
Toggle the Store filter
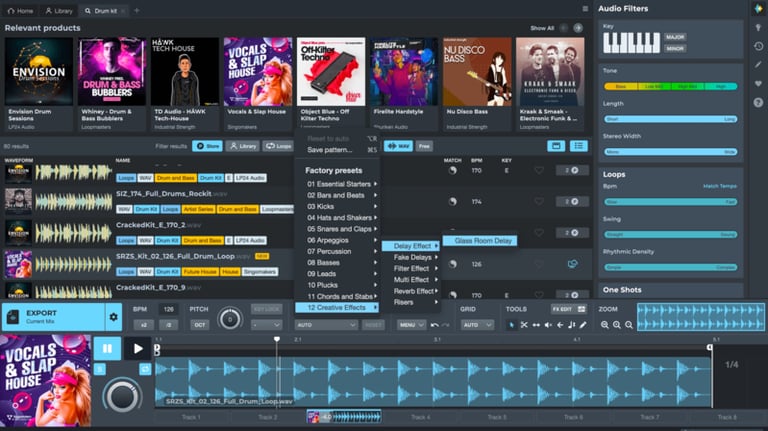coord(207,146)
